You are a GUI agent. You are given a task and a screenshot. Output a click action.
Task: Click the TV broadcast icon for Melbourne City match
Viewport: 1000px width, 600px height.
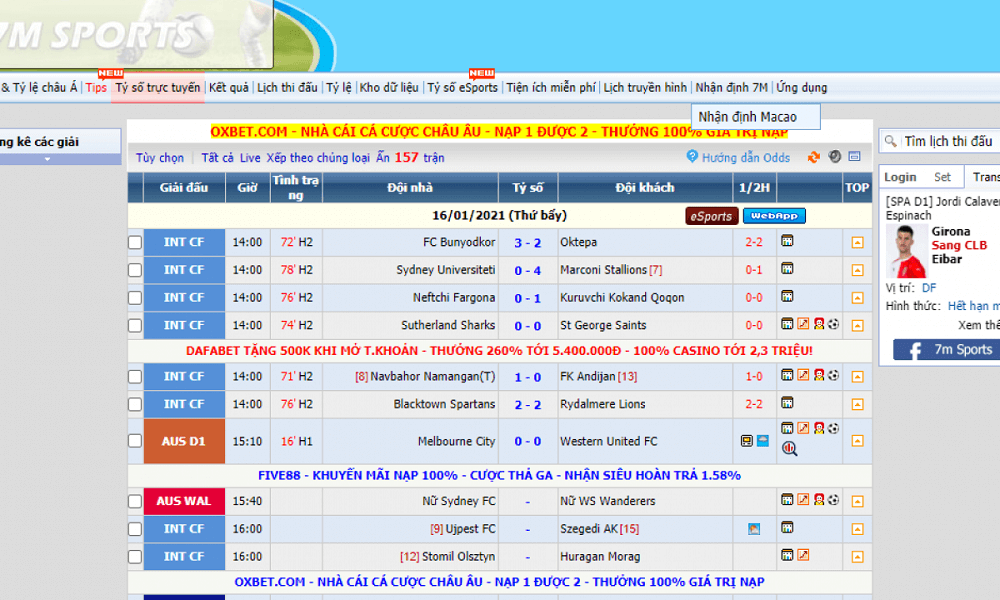(747, 441)
